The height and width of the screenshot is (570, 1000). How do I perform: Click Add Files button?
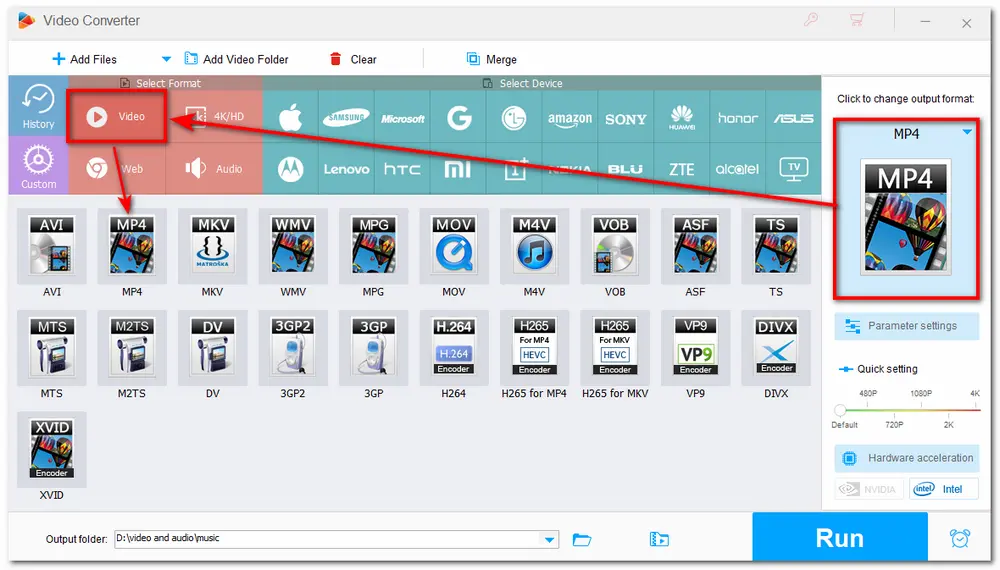click(x=84, y=59)
